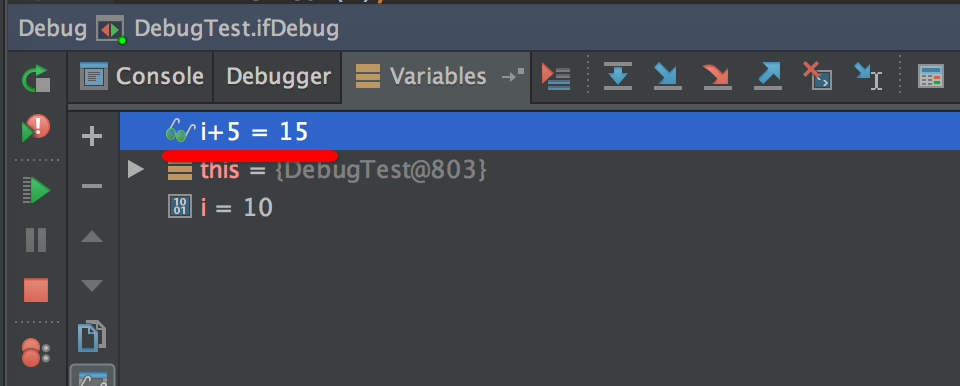Stop debugging with the red square
The image size is (960, 386).
click(x=36, y=290)
